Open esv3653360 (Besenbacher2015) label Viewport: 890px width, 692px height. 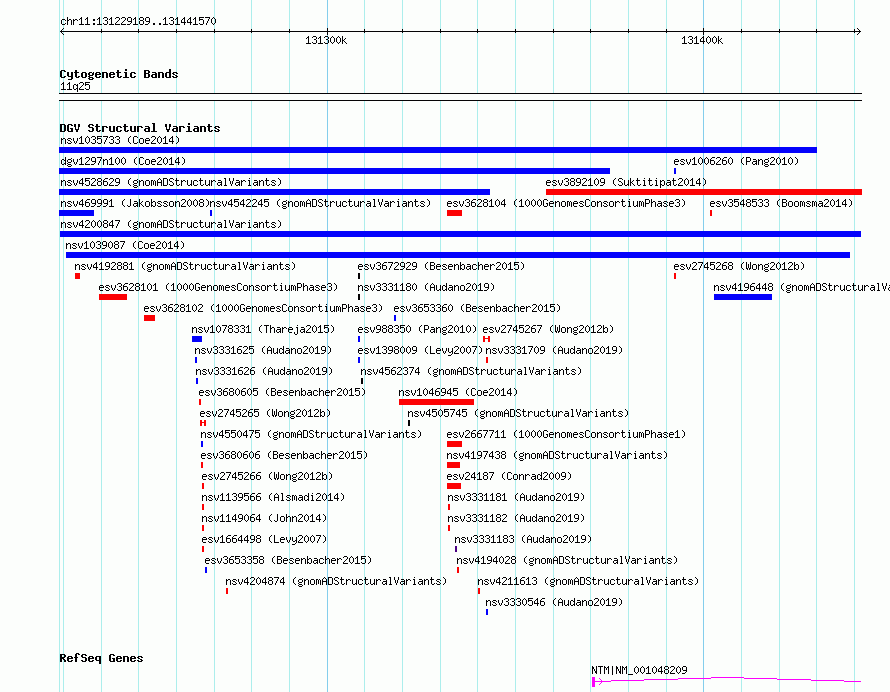[477, 308]
